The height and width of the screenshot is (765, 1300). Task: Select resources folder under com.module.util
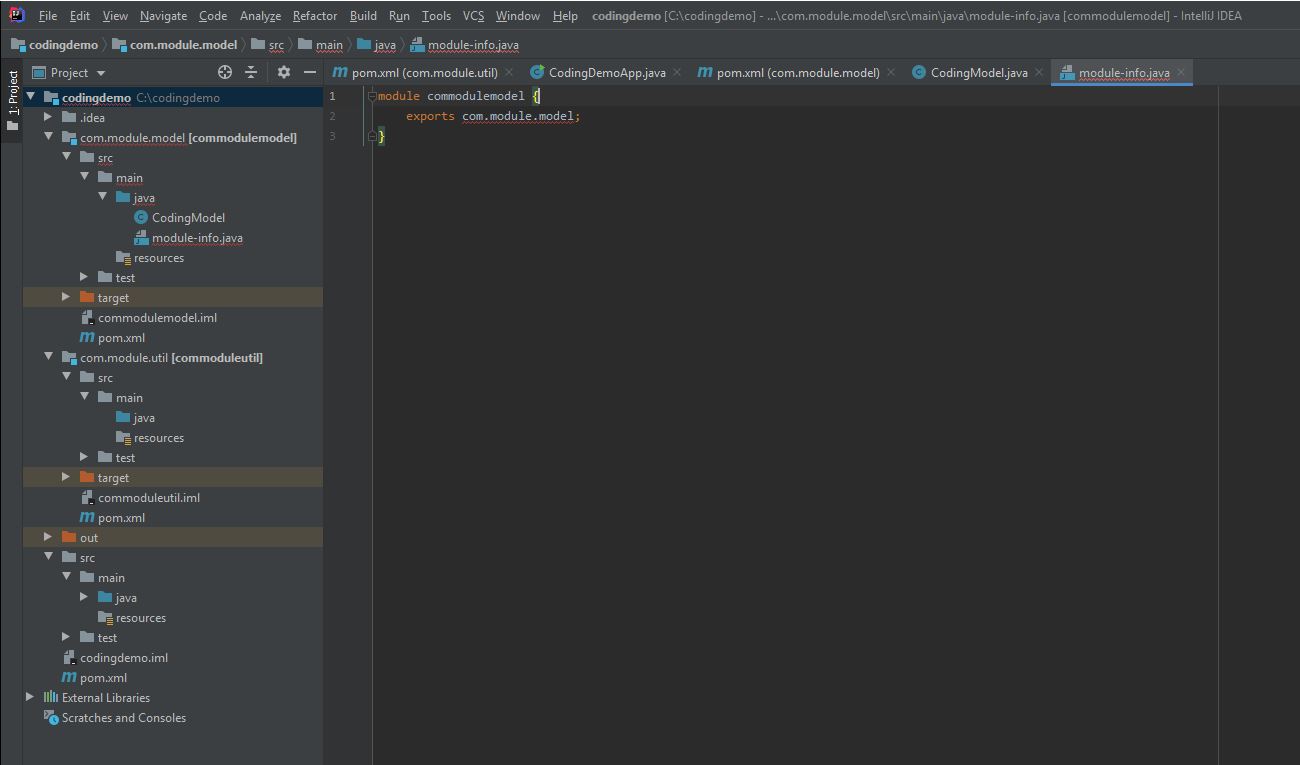coord(150,437)
